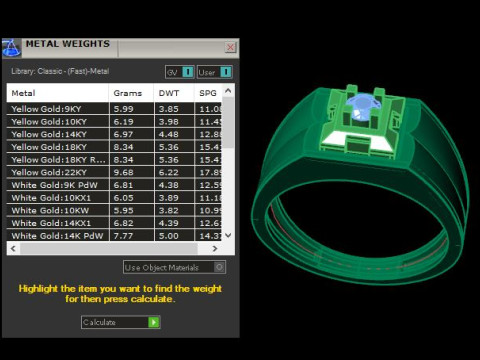Select the blue gemstone in the ring model
The height and width of the screenshot is (360, 480).
[363, 107]
